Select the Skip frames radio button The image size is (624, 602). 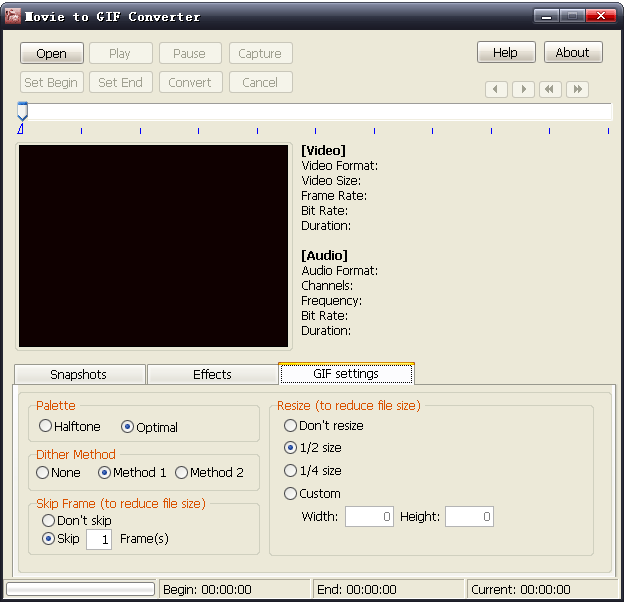[x=60, y=539]
